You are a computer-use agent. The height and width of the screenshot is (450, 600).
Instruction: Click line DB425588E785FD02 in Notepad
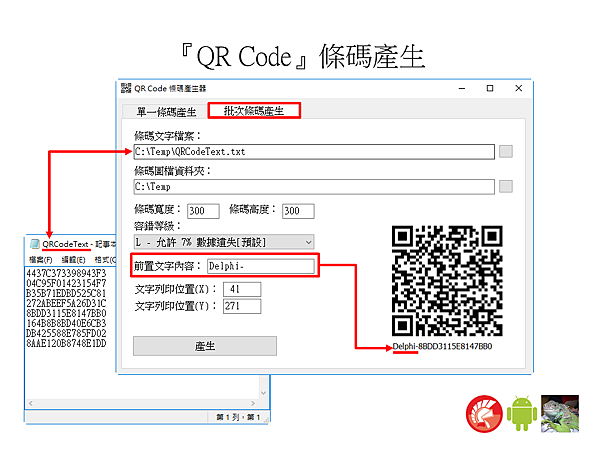click(x=66, y=333)
